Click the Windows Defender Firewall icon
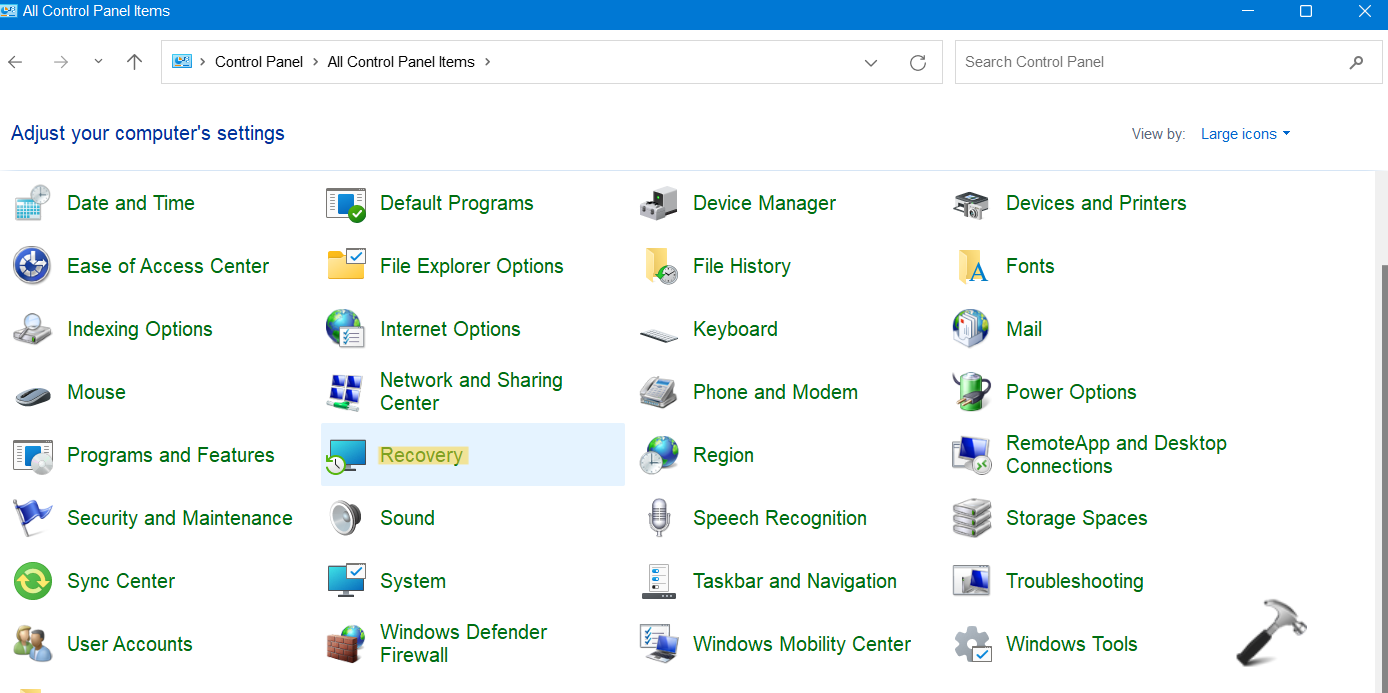1388x693 pixels. [x=346, y=644]
